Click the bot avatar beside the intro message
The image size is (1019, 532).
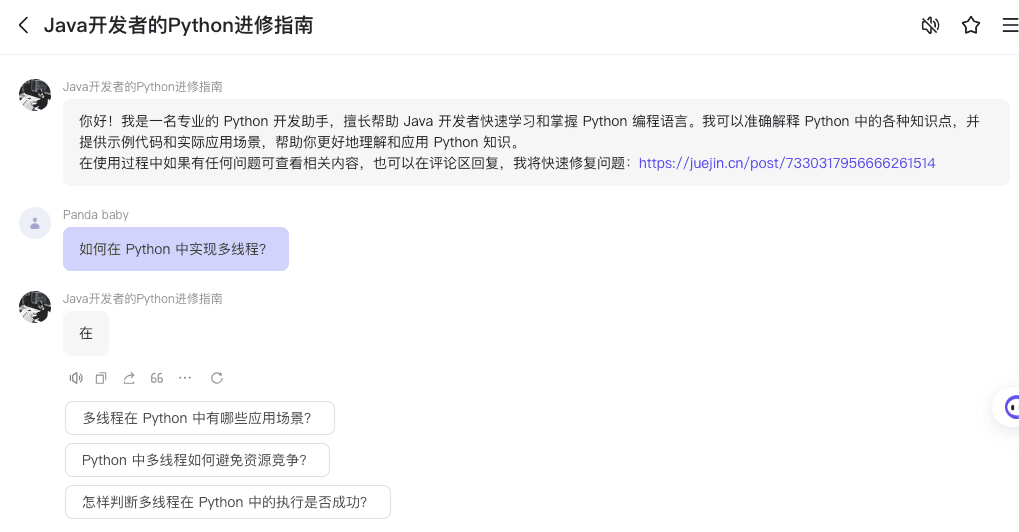click(x=35, y=95)
